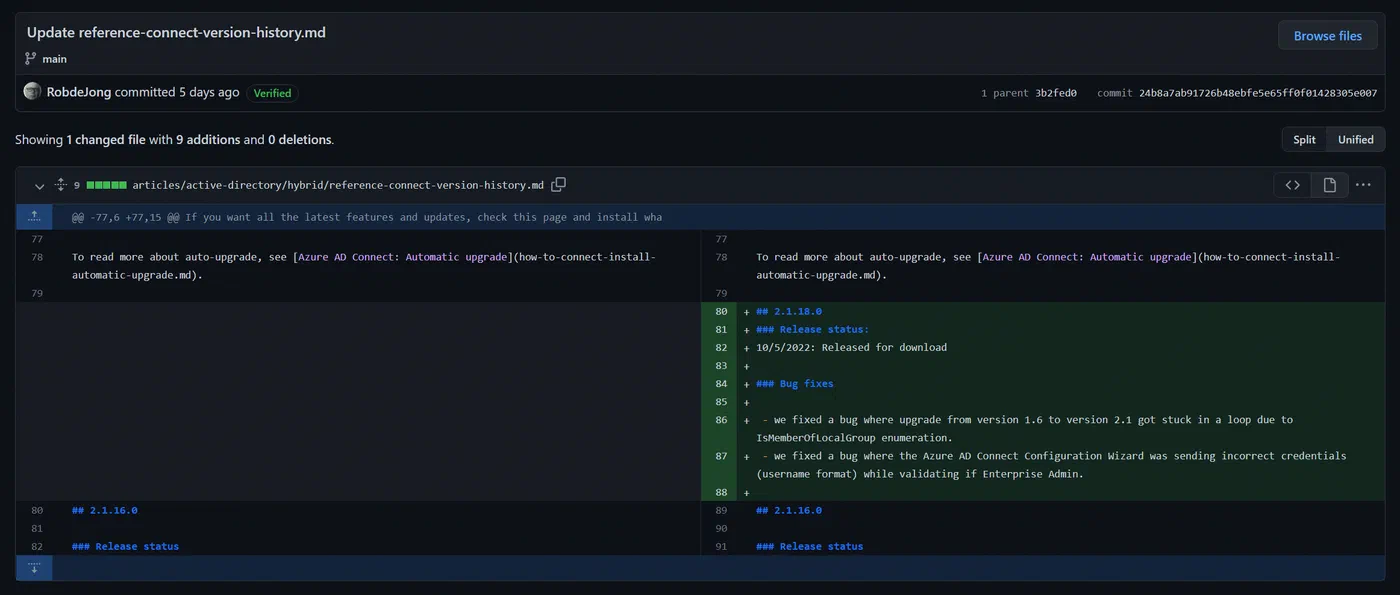Click the '### Bug fixes' added line

tap(795, 384)
